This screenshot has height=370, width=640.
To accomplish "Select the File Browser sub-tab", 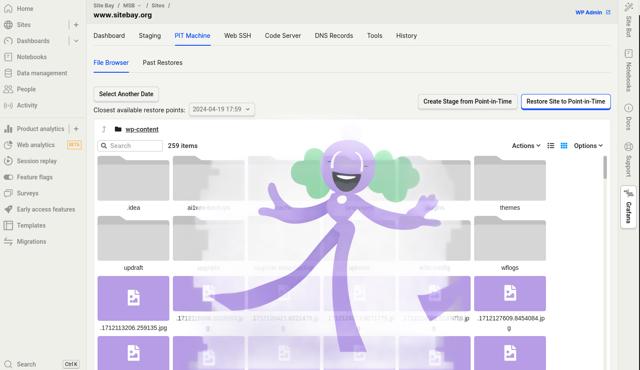I will click(111, 63).
